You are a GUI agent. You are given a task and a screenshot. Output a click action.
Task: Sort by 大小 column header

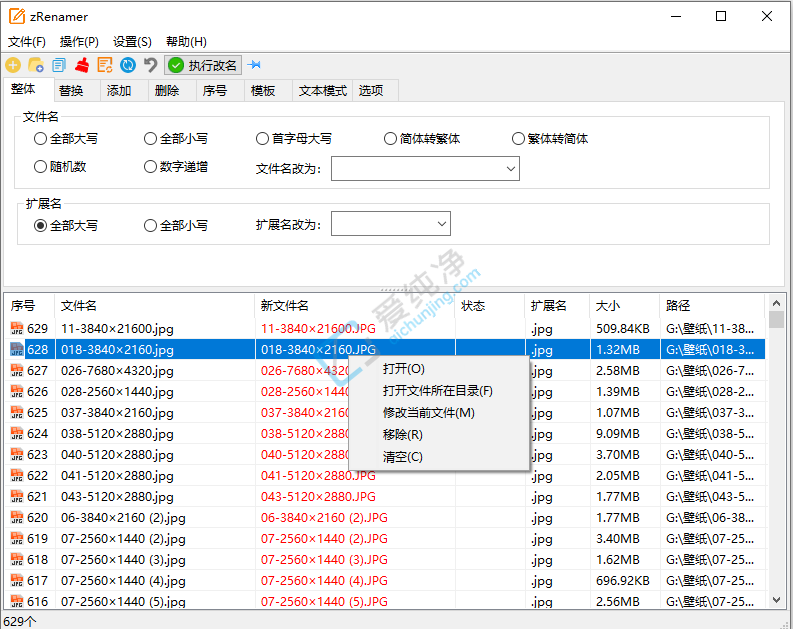[625, 305]
